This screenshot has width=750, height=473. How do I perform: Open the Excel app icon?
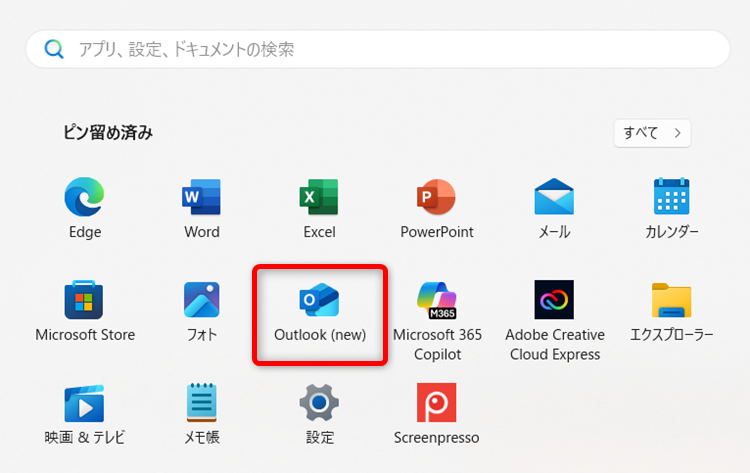(x=319, y=198)
